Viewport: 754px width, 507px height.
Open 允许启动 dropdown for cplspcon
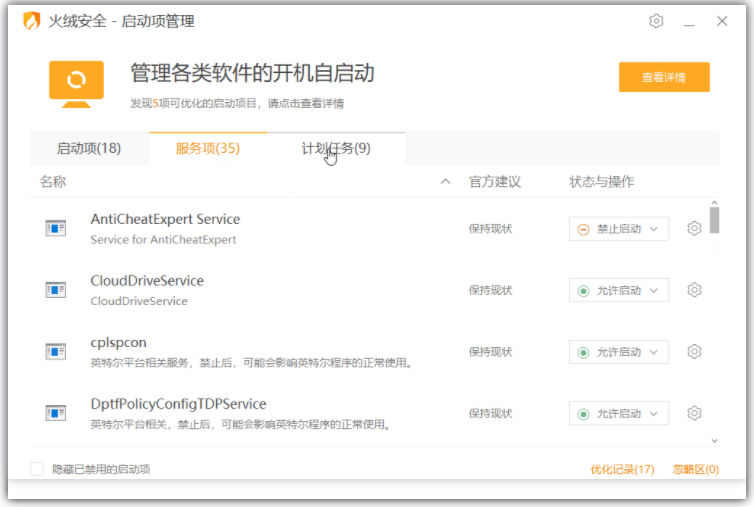tap(618, 352)
